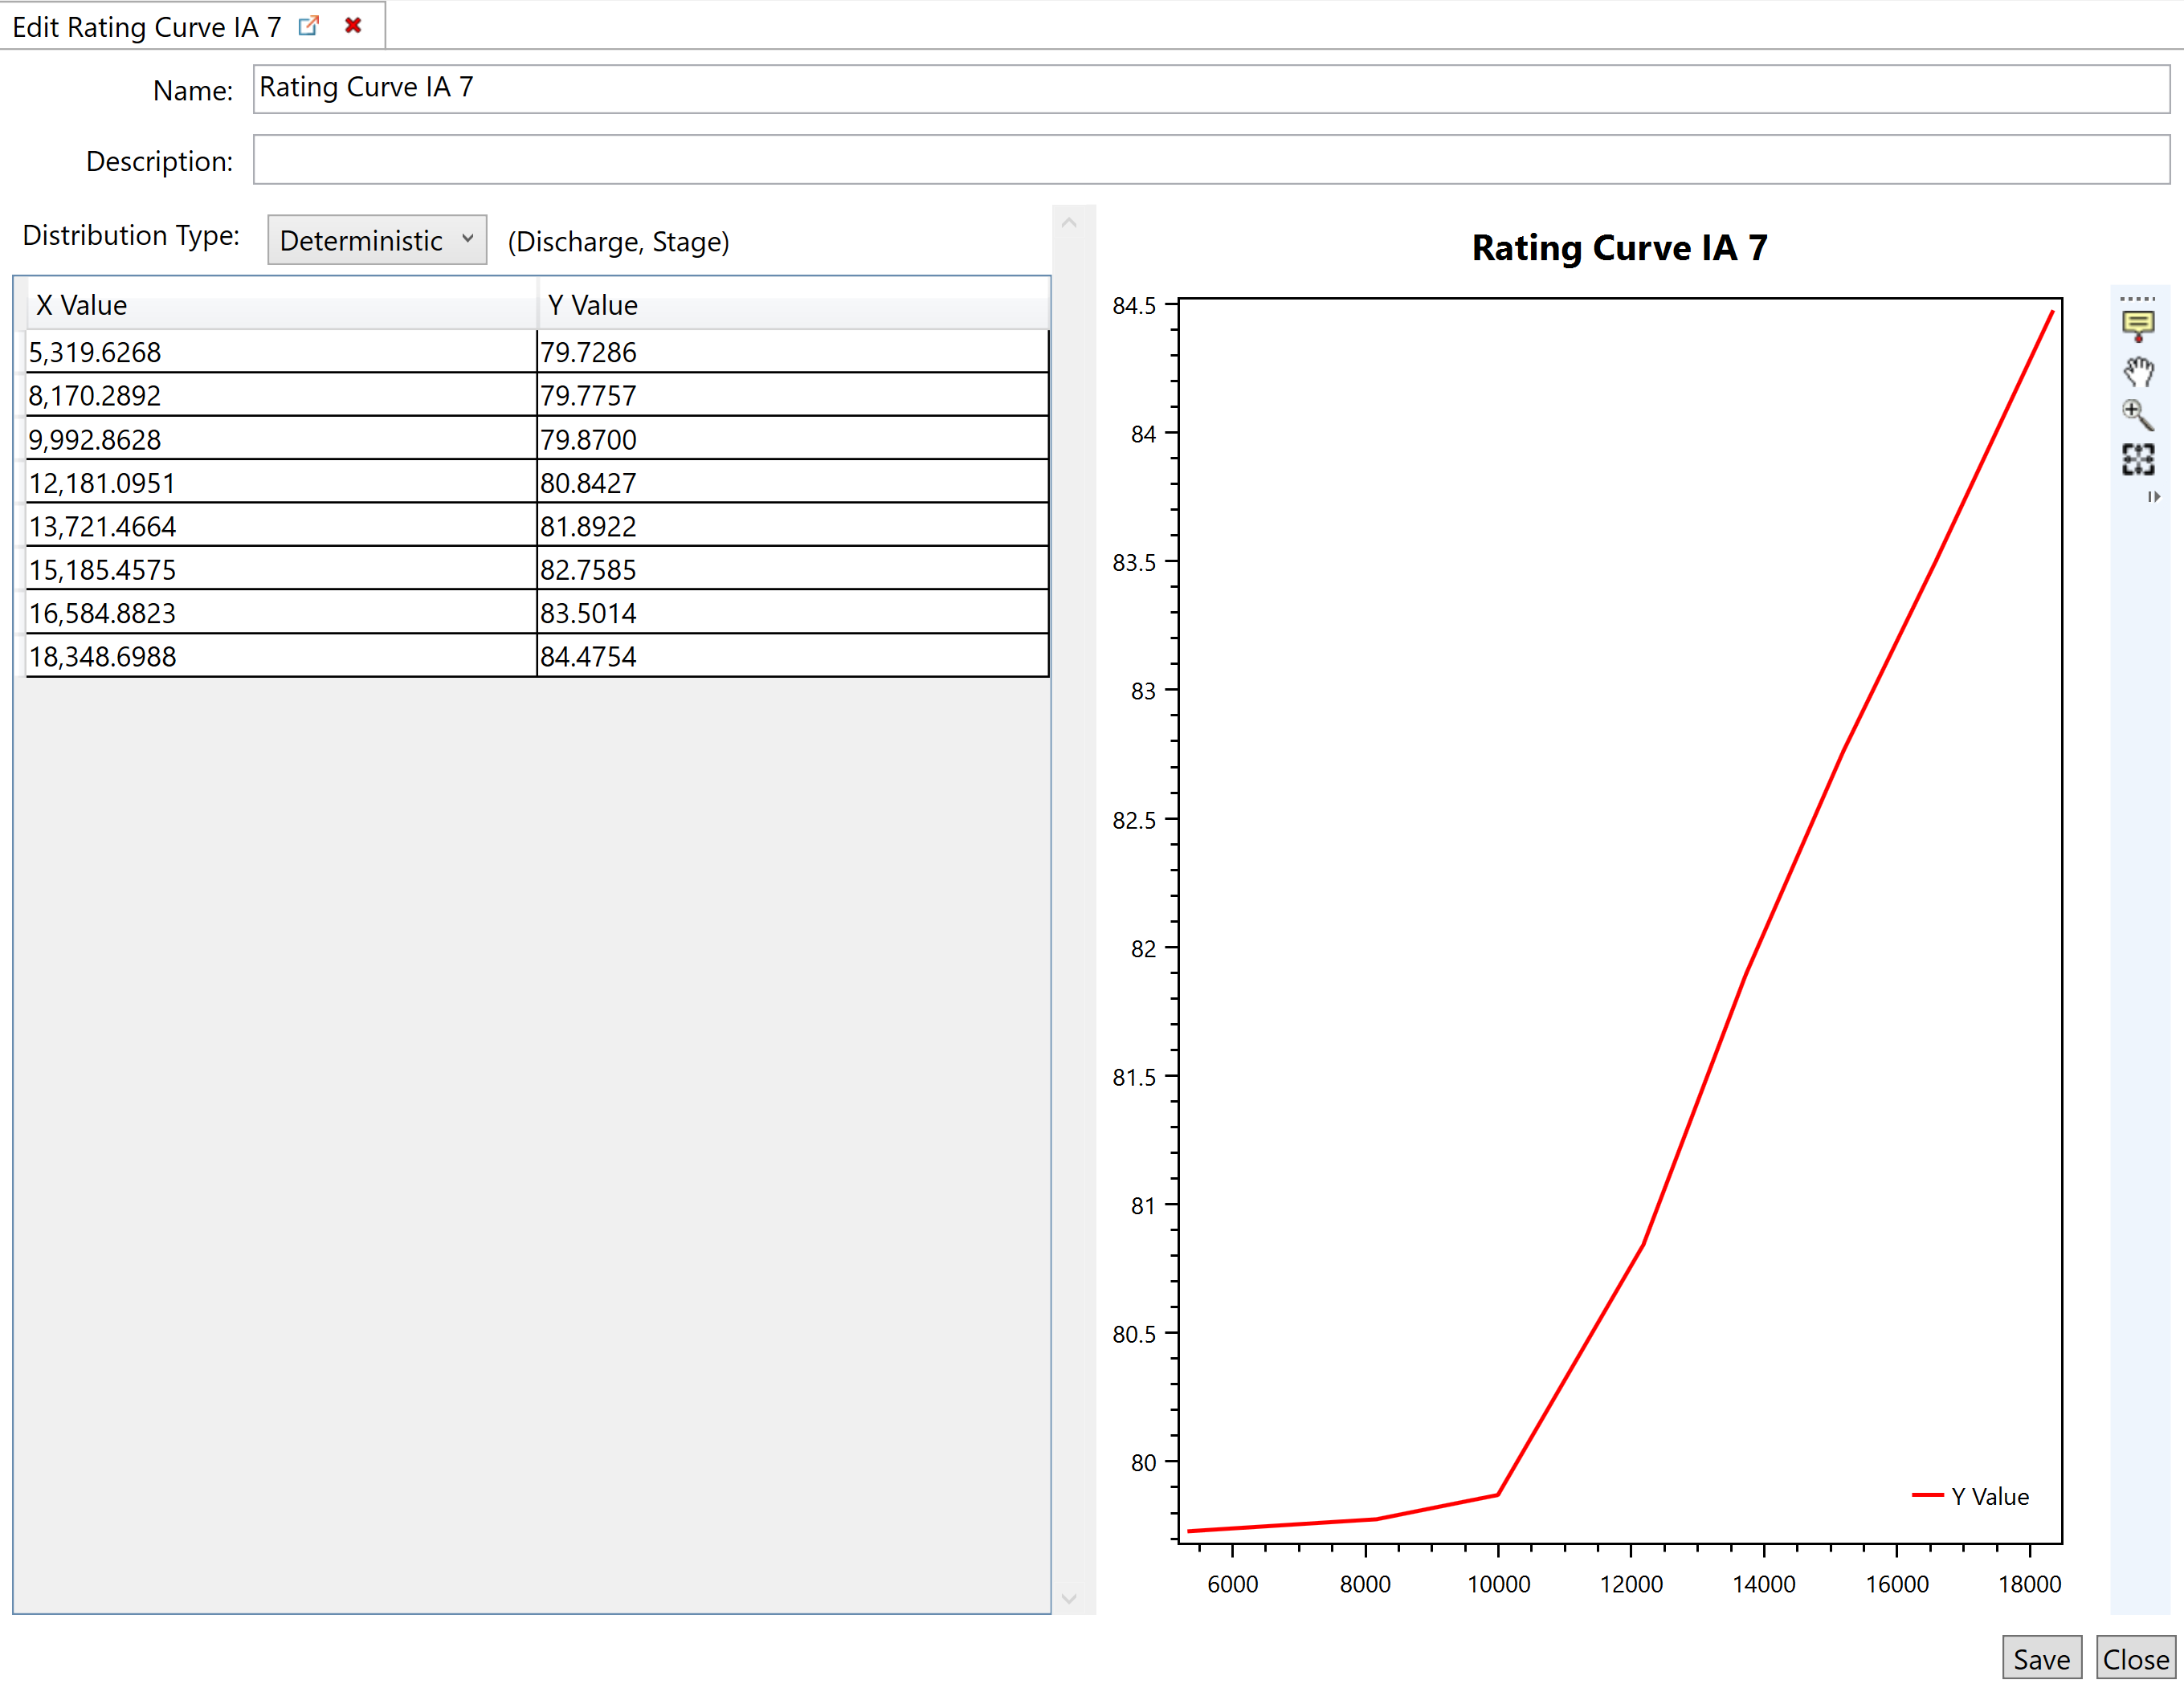
Task: Click the chart title Rating Curve IA 7
Action: coord(1619,247)
